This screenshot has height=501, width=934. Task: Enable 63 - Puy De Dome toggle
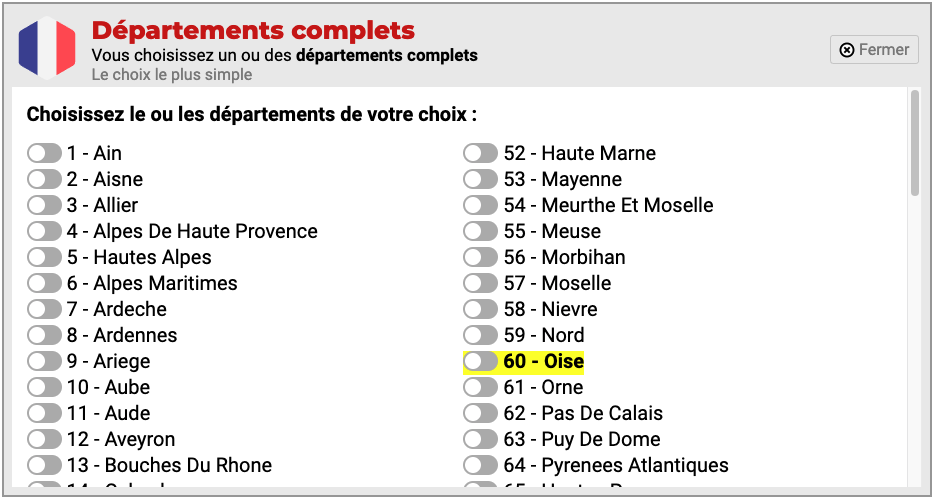[x=480, y=439]
